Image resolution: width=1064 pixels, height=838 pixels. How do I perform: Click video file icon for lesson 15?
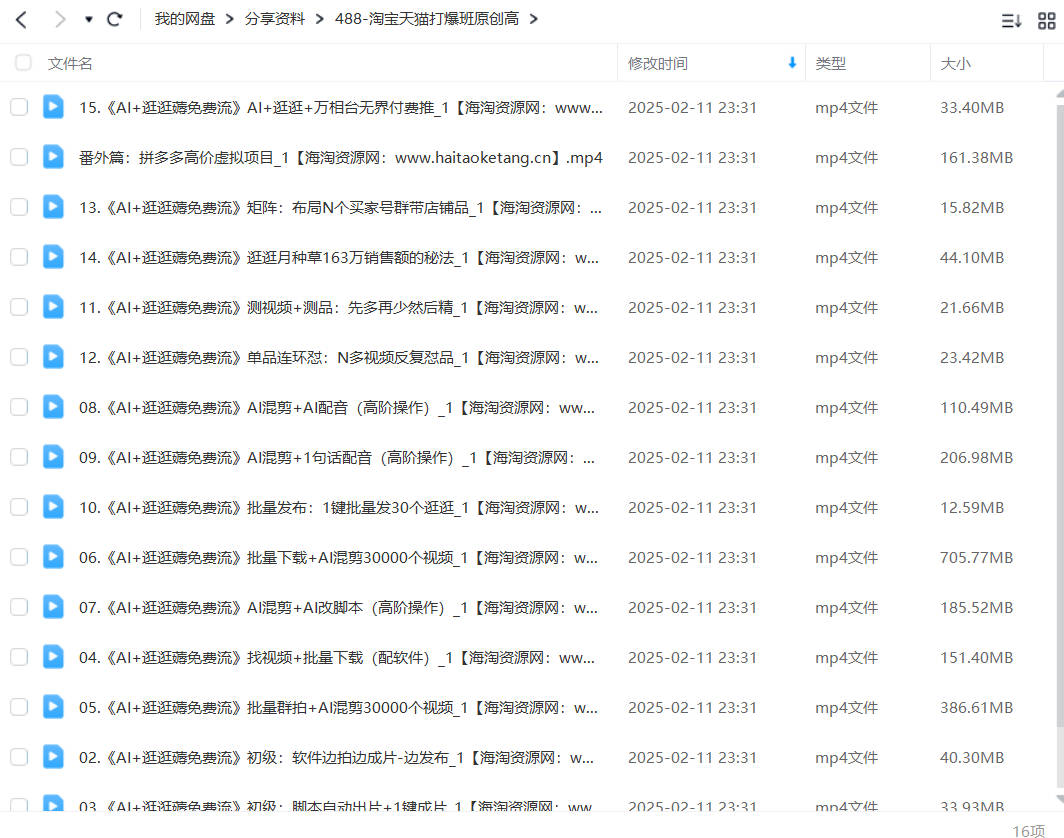point(53,107)
